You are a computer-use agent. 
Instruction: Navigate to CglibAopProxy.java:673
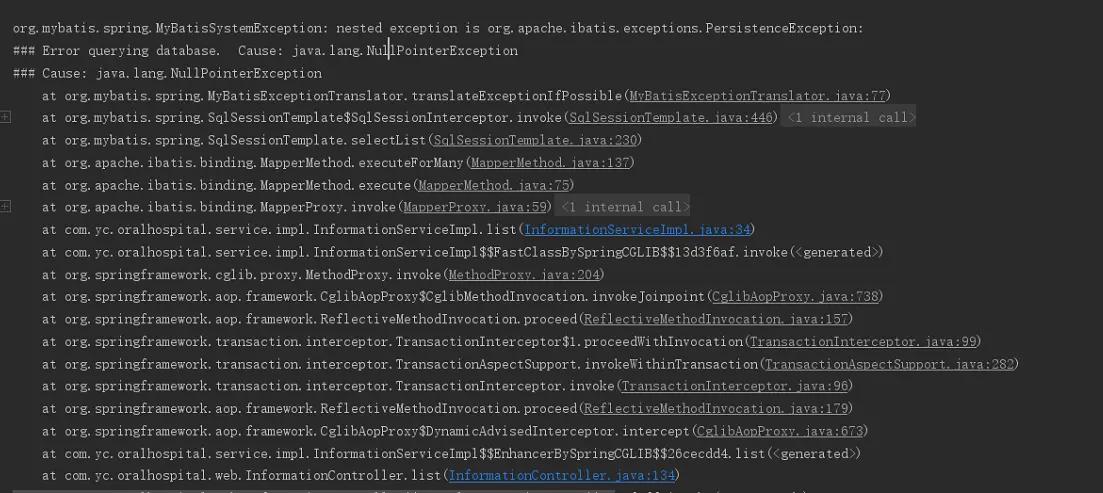coord(779,431)
